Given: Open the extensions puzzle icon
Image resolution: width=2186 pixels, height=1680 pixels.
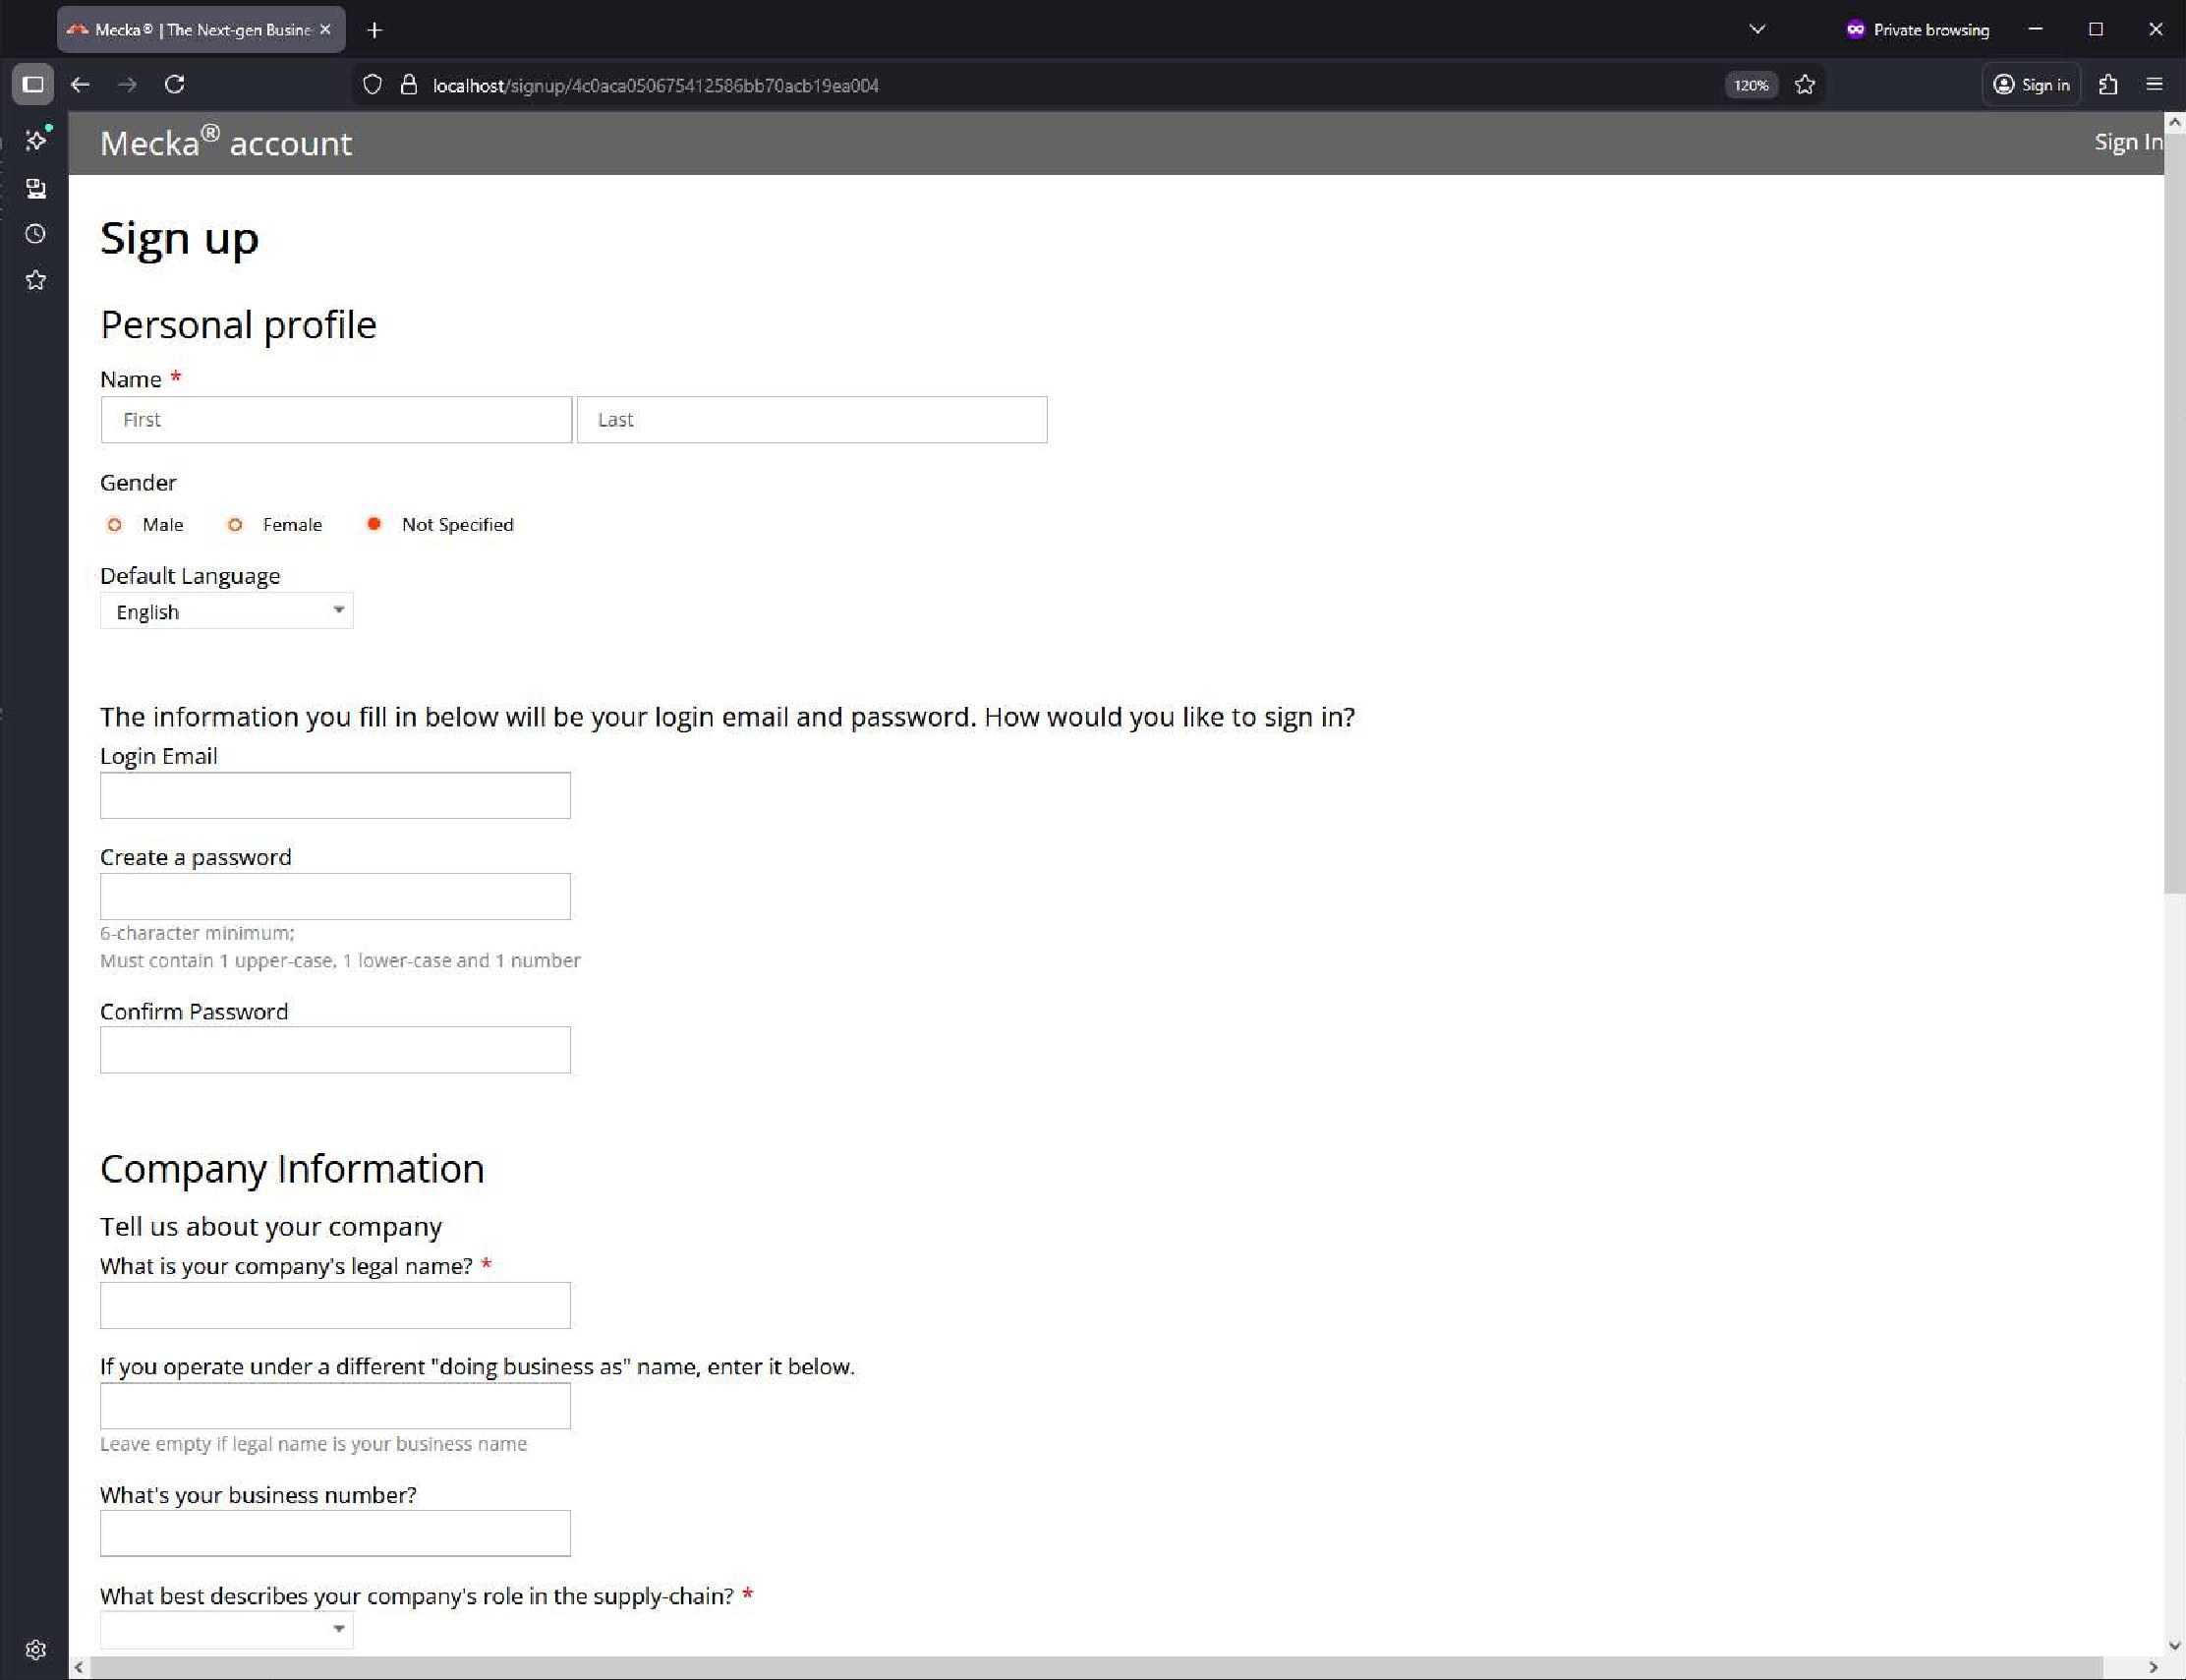Looking at the screenshot, I should [x=2108, y=85].
